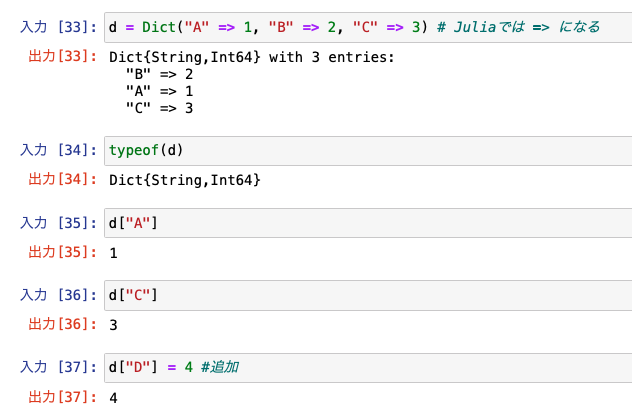Click the output prompt label [33]
Viewport: 632px width, 416px height.
click(x=63, y=56)
